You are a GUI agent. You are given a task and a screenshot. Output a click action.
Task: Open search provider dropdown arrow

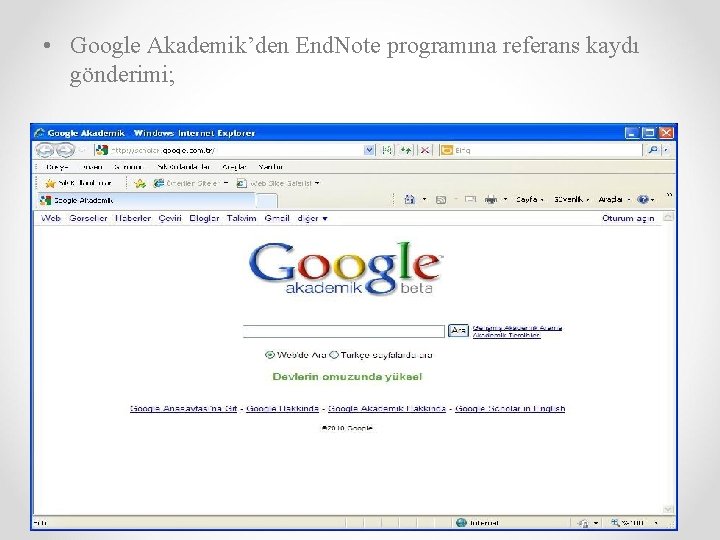[x=666, y=150]
